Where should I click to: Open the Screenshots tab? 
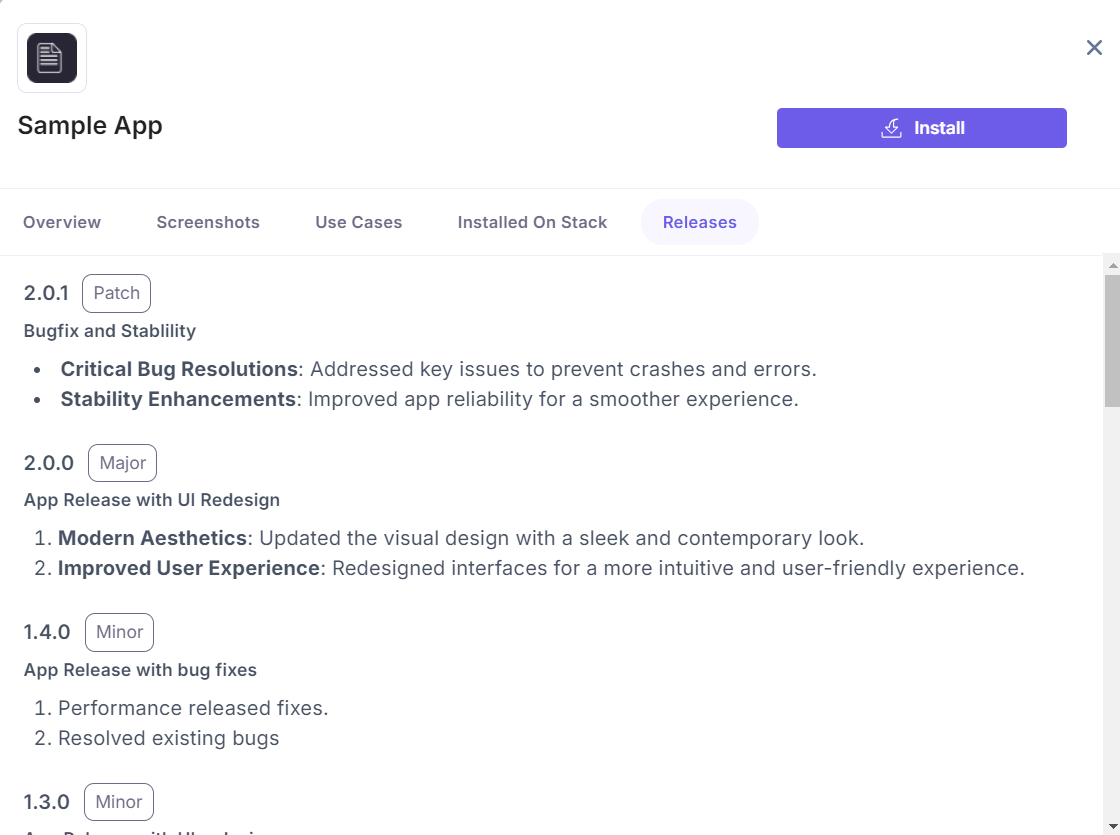pyautogui.click(x=208, y=222)
